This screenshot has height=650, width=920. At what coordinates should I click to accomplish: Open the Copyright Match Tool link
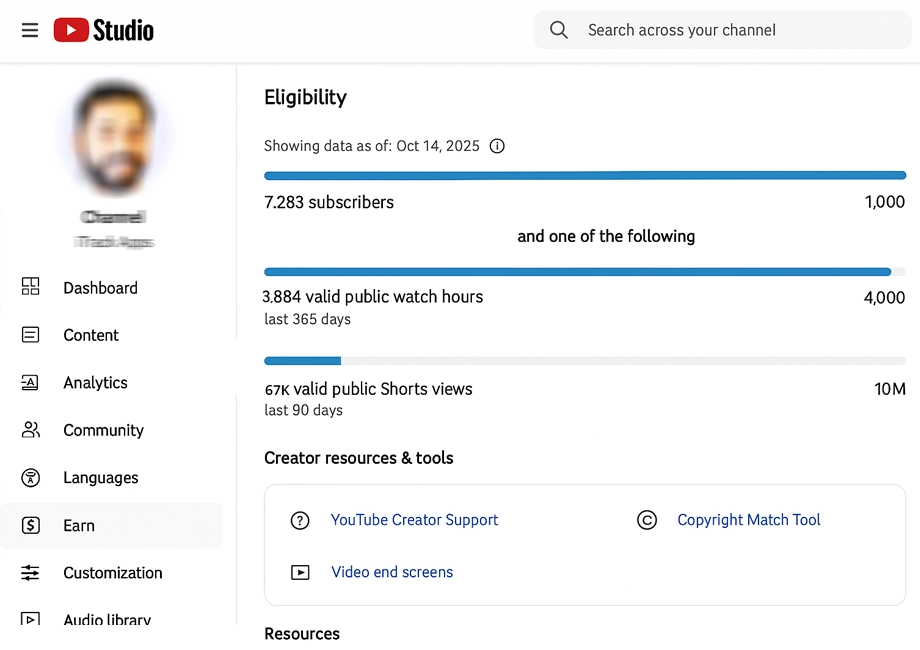pyautogui.click(x=748, y=520)
